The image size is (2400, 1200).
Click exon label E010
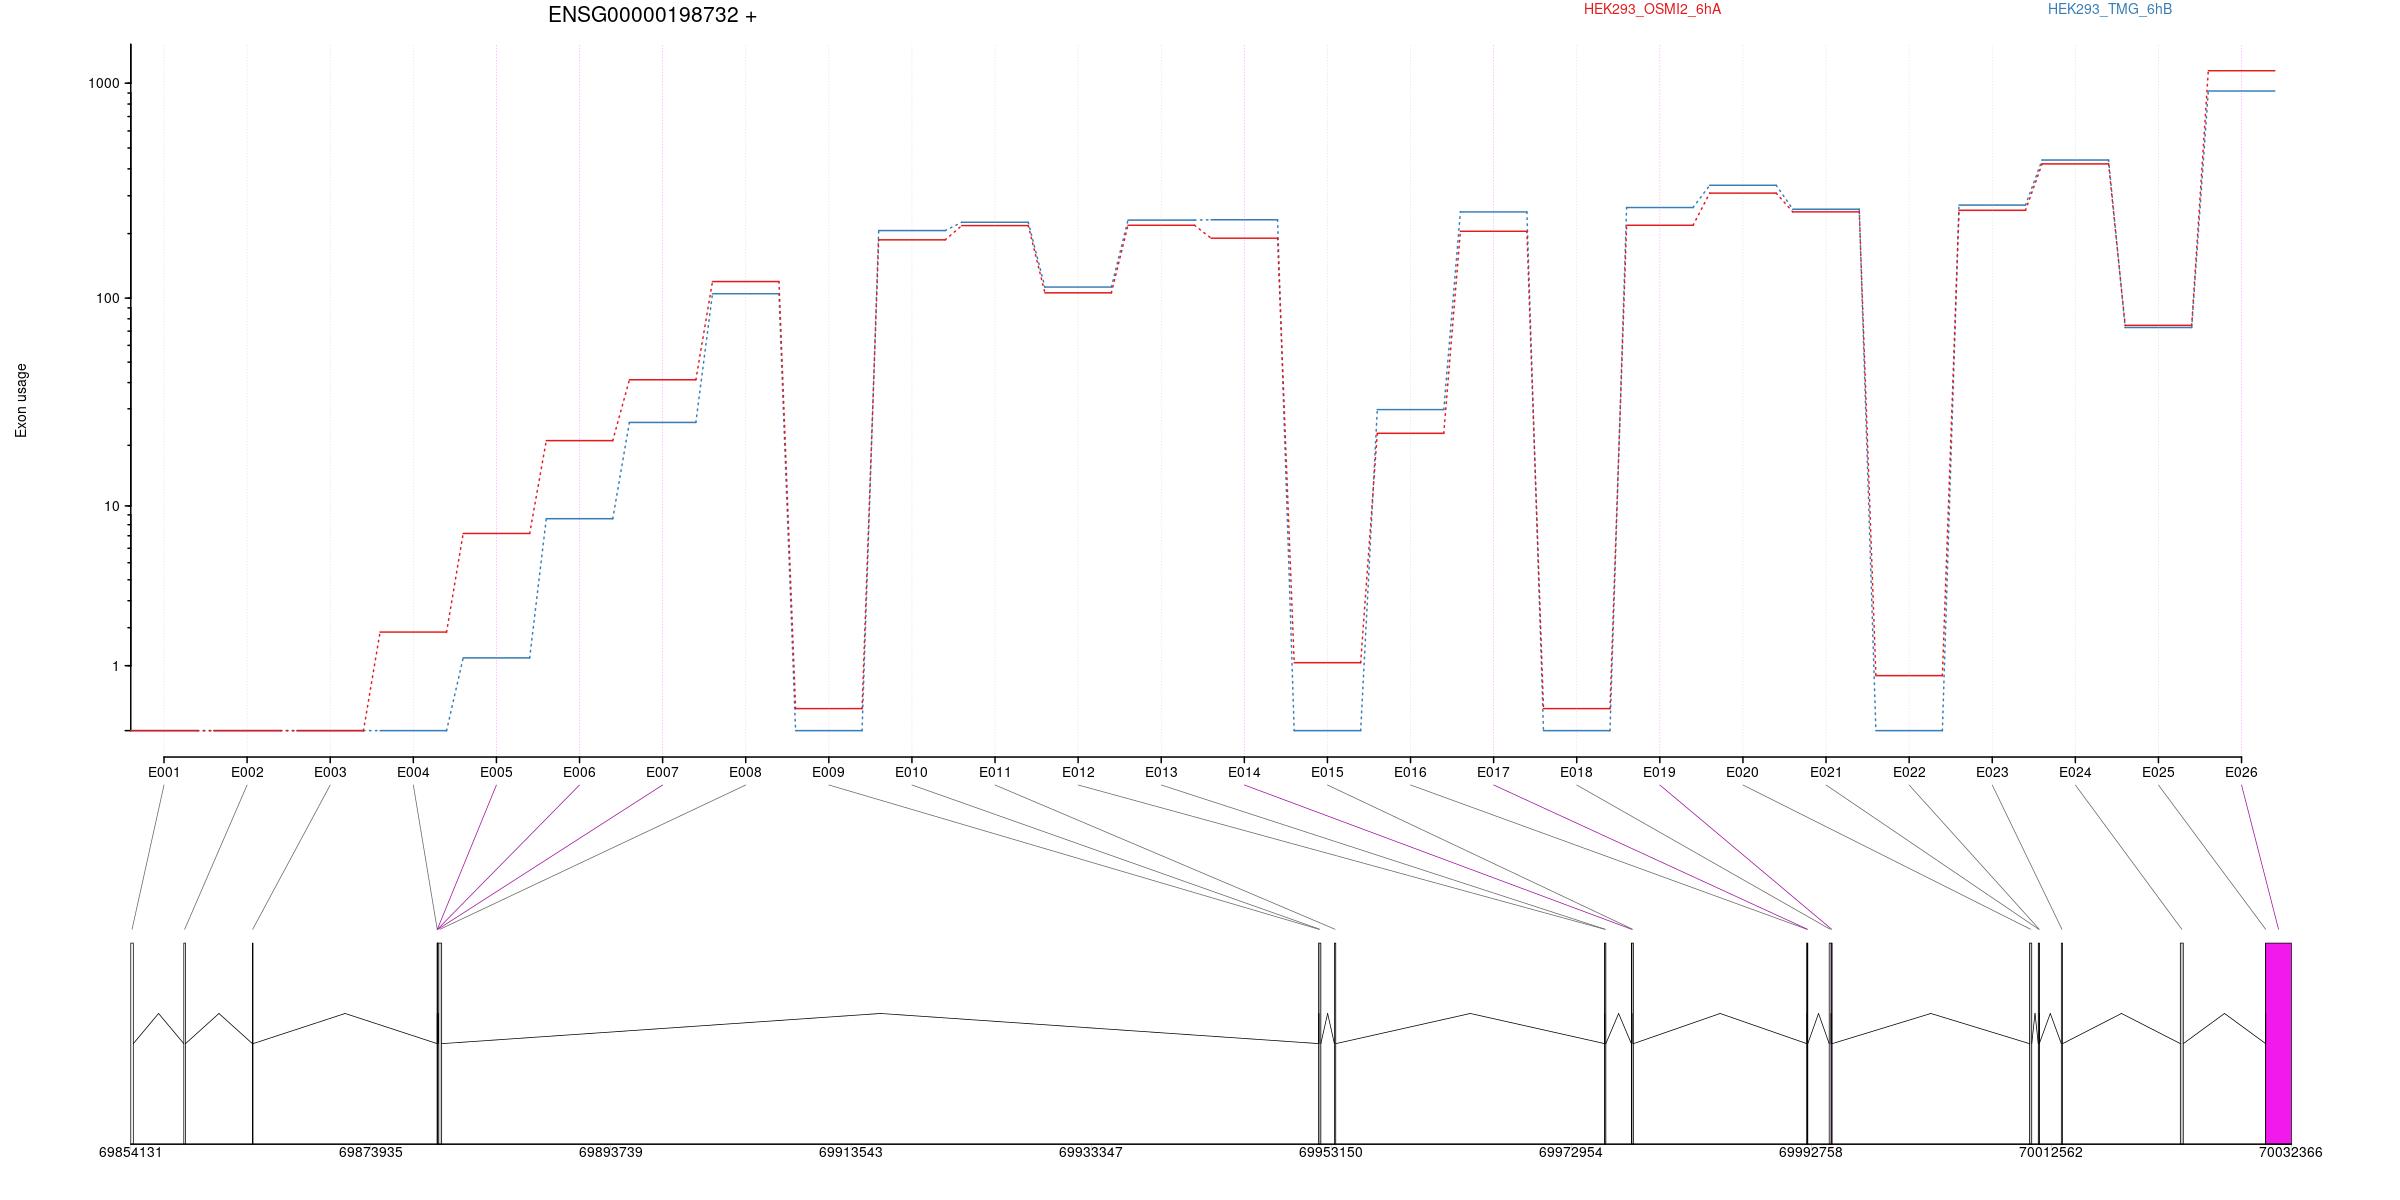pyautogui.click(x=911, y=772)
